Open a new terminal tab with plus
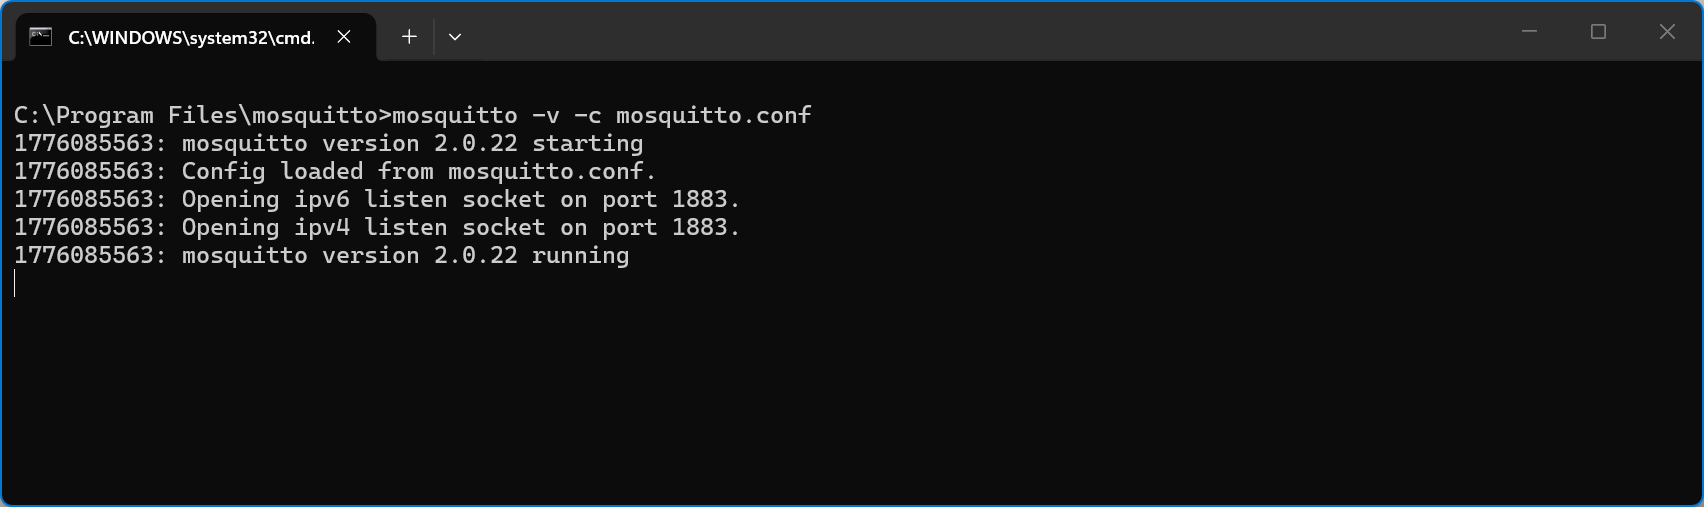The width and height of the screenshot is (1704, 507). (409, 37)
